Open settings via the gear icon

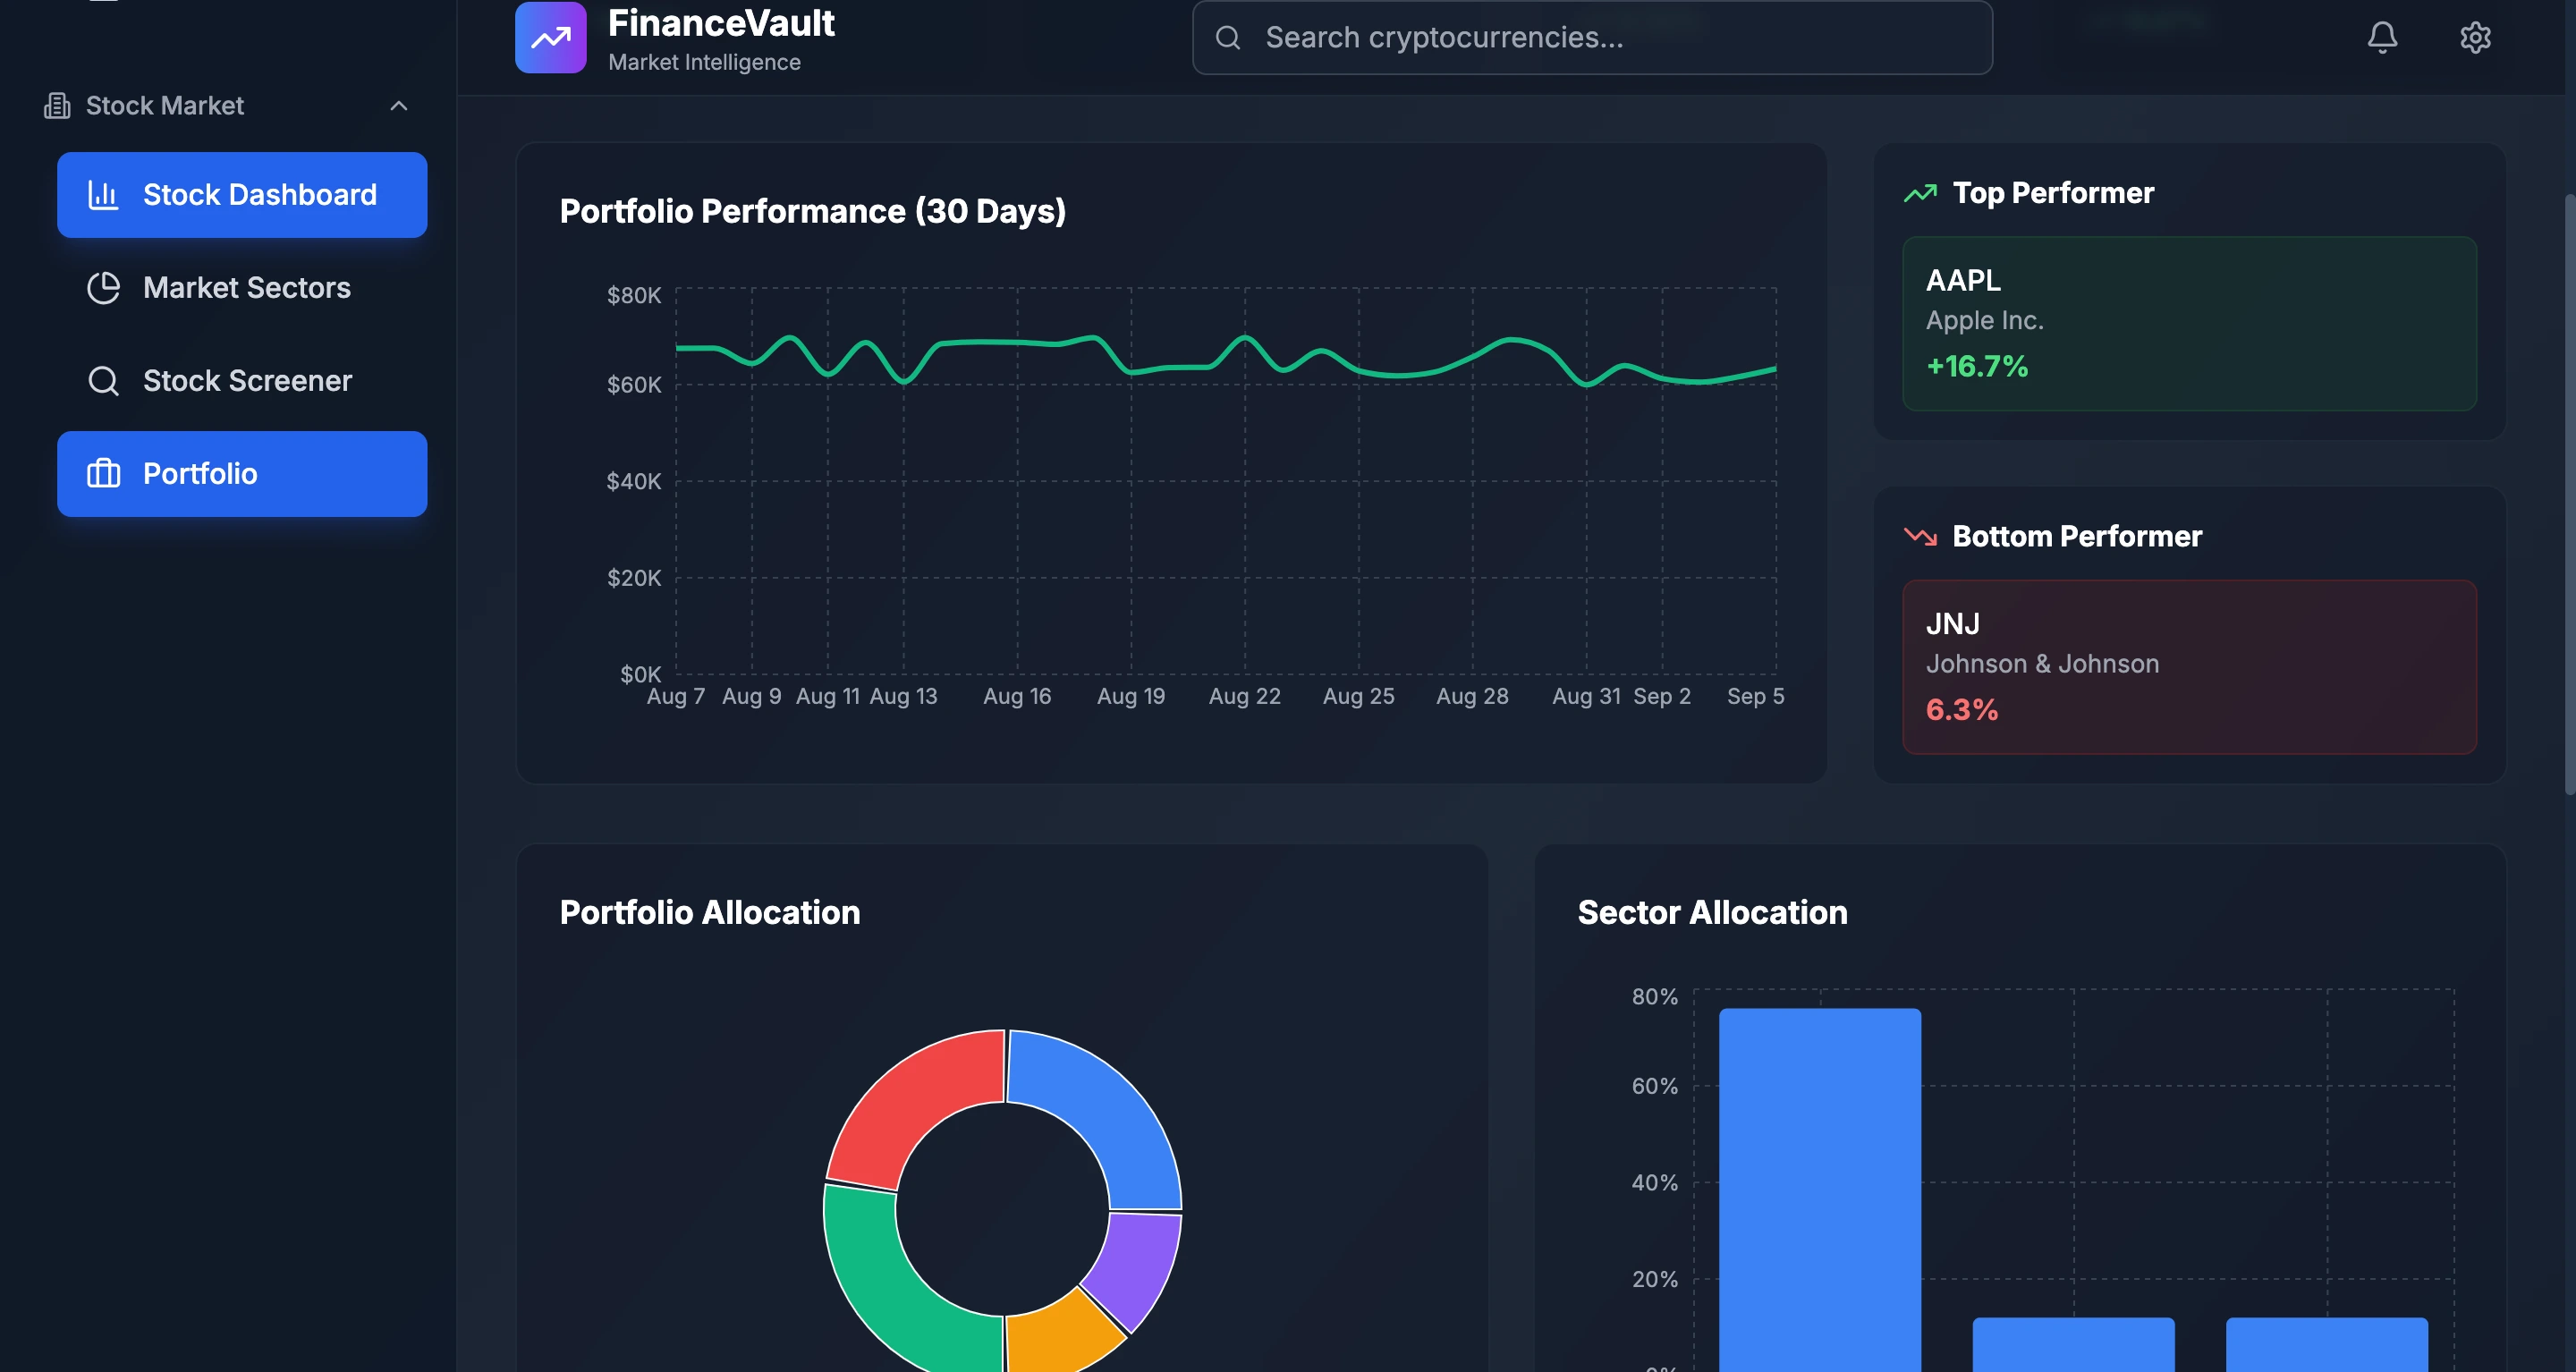[2475, 38]
